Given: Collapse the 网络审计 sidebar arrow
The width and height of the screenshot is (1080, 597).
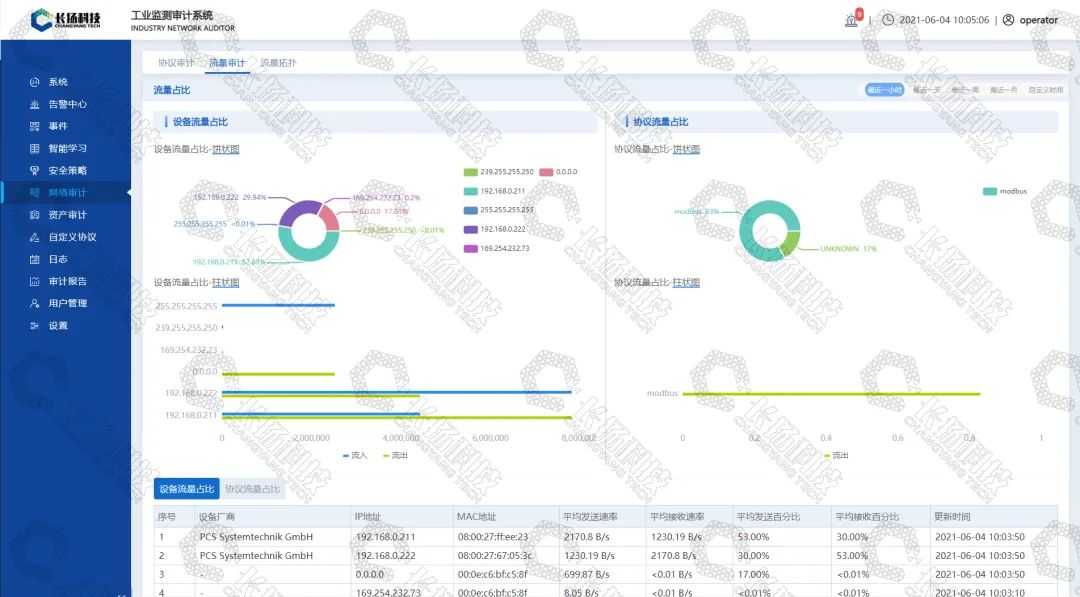Looking at the screenshot, I should [127, 192].
